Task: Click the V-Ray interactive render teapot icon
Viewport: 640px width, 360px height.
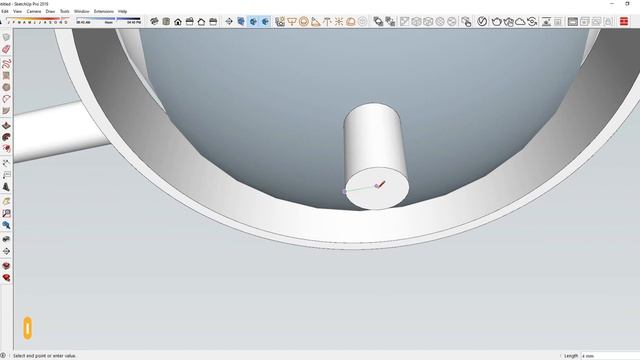Action: coord(509,22)
